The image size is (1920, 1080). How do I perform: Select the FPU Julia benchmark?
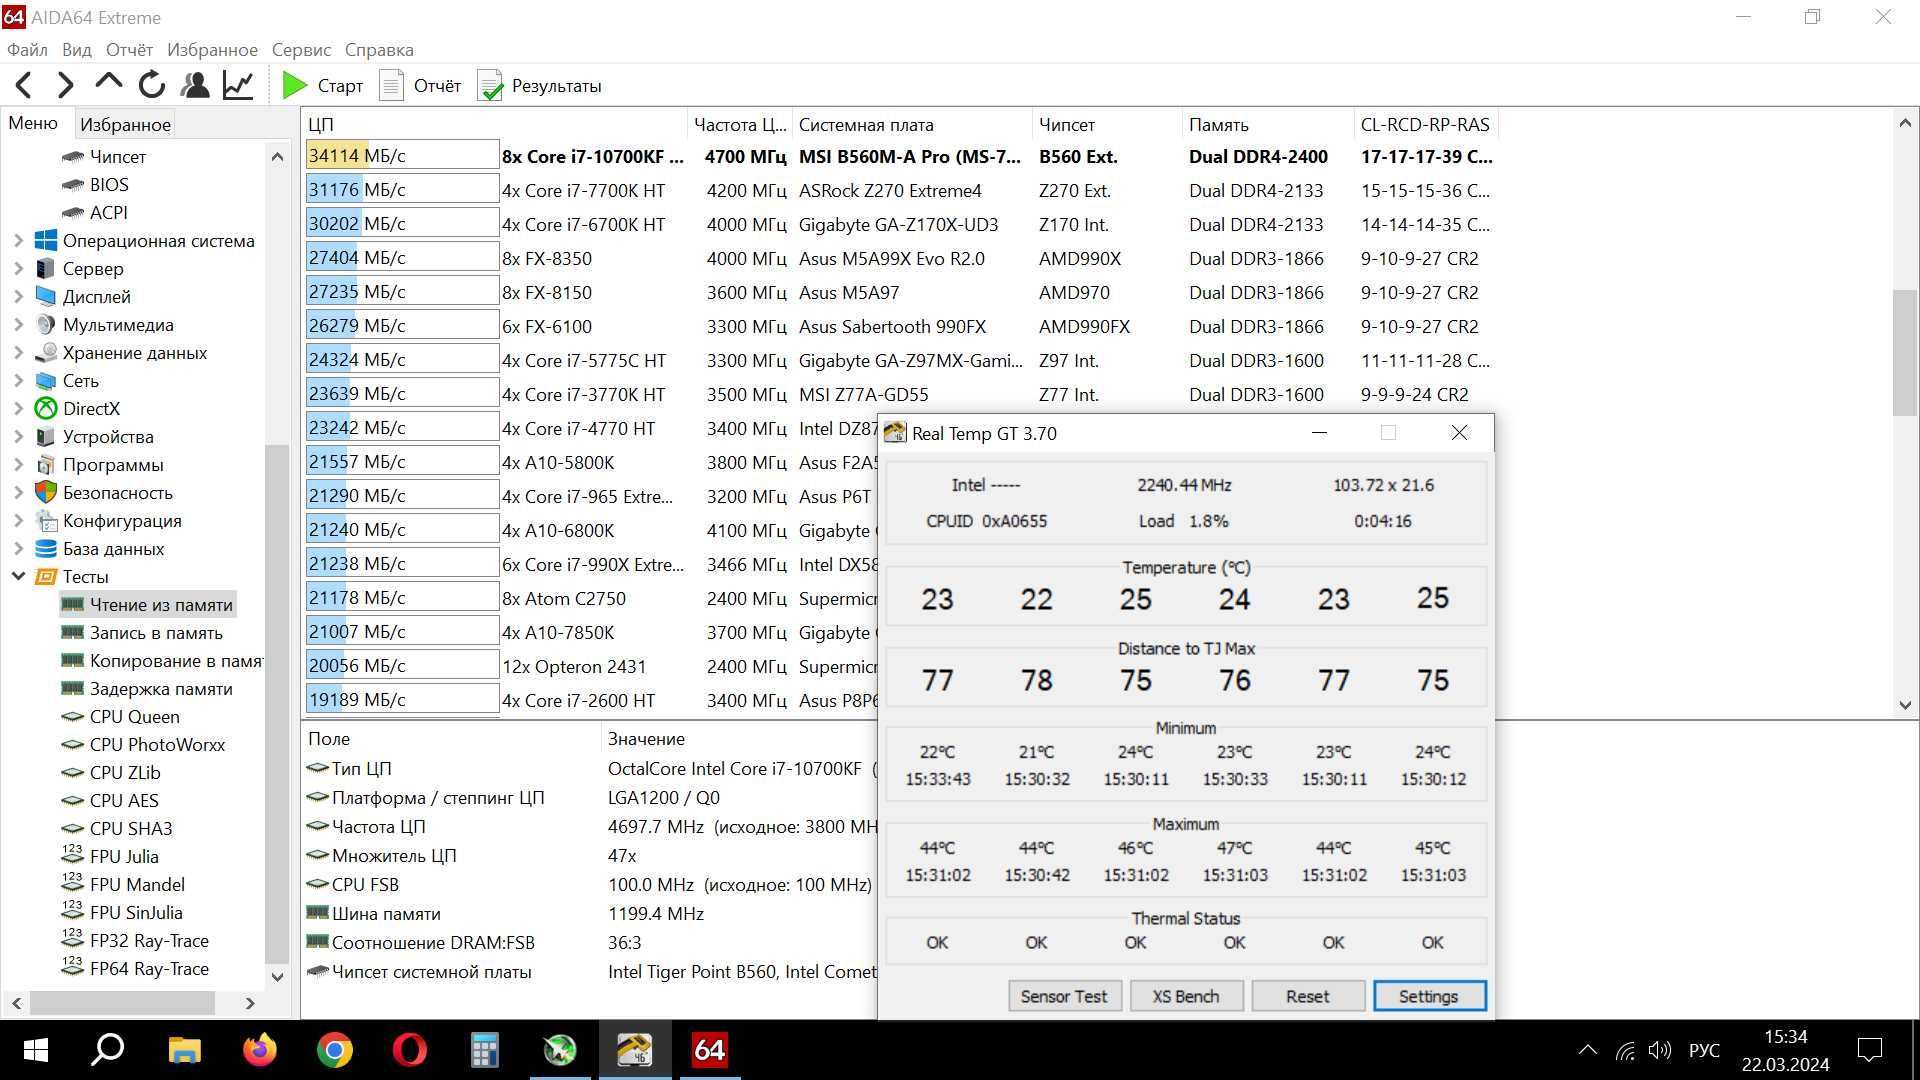coord(110,857)
